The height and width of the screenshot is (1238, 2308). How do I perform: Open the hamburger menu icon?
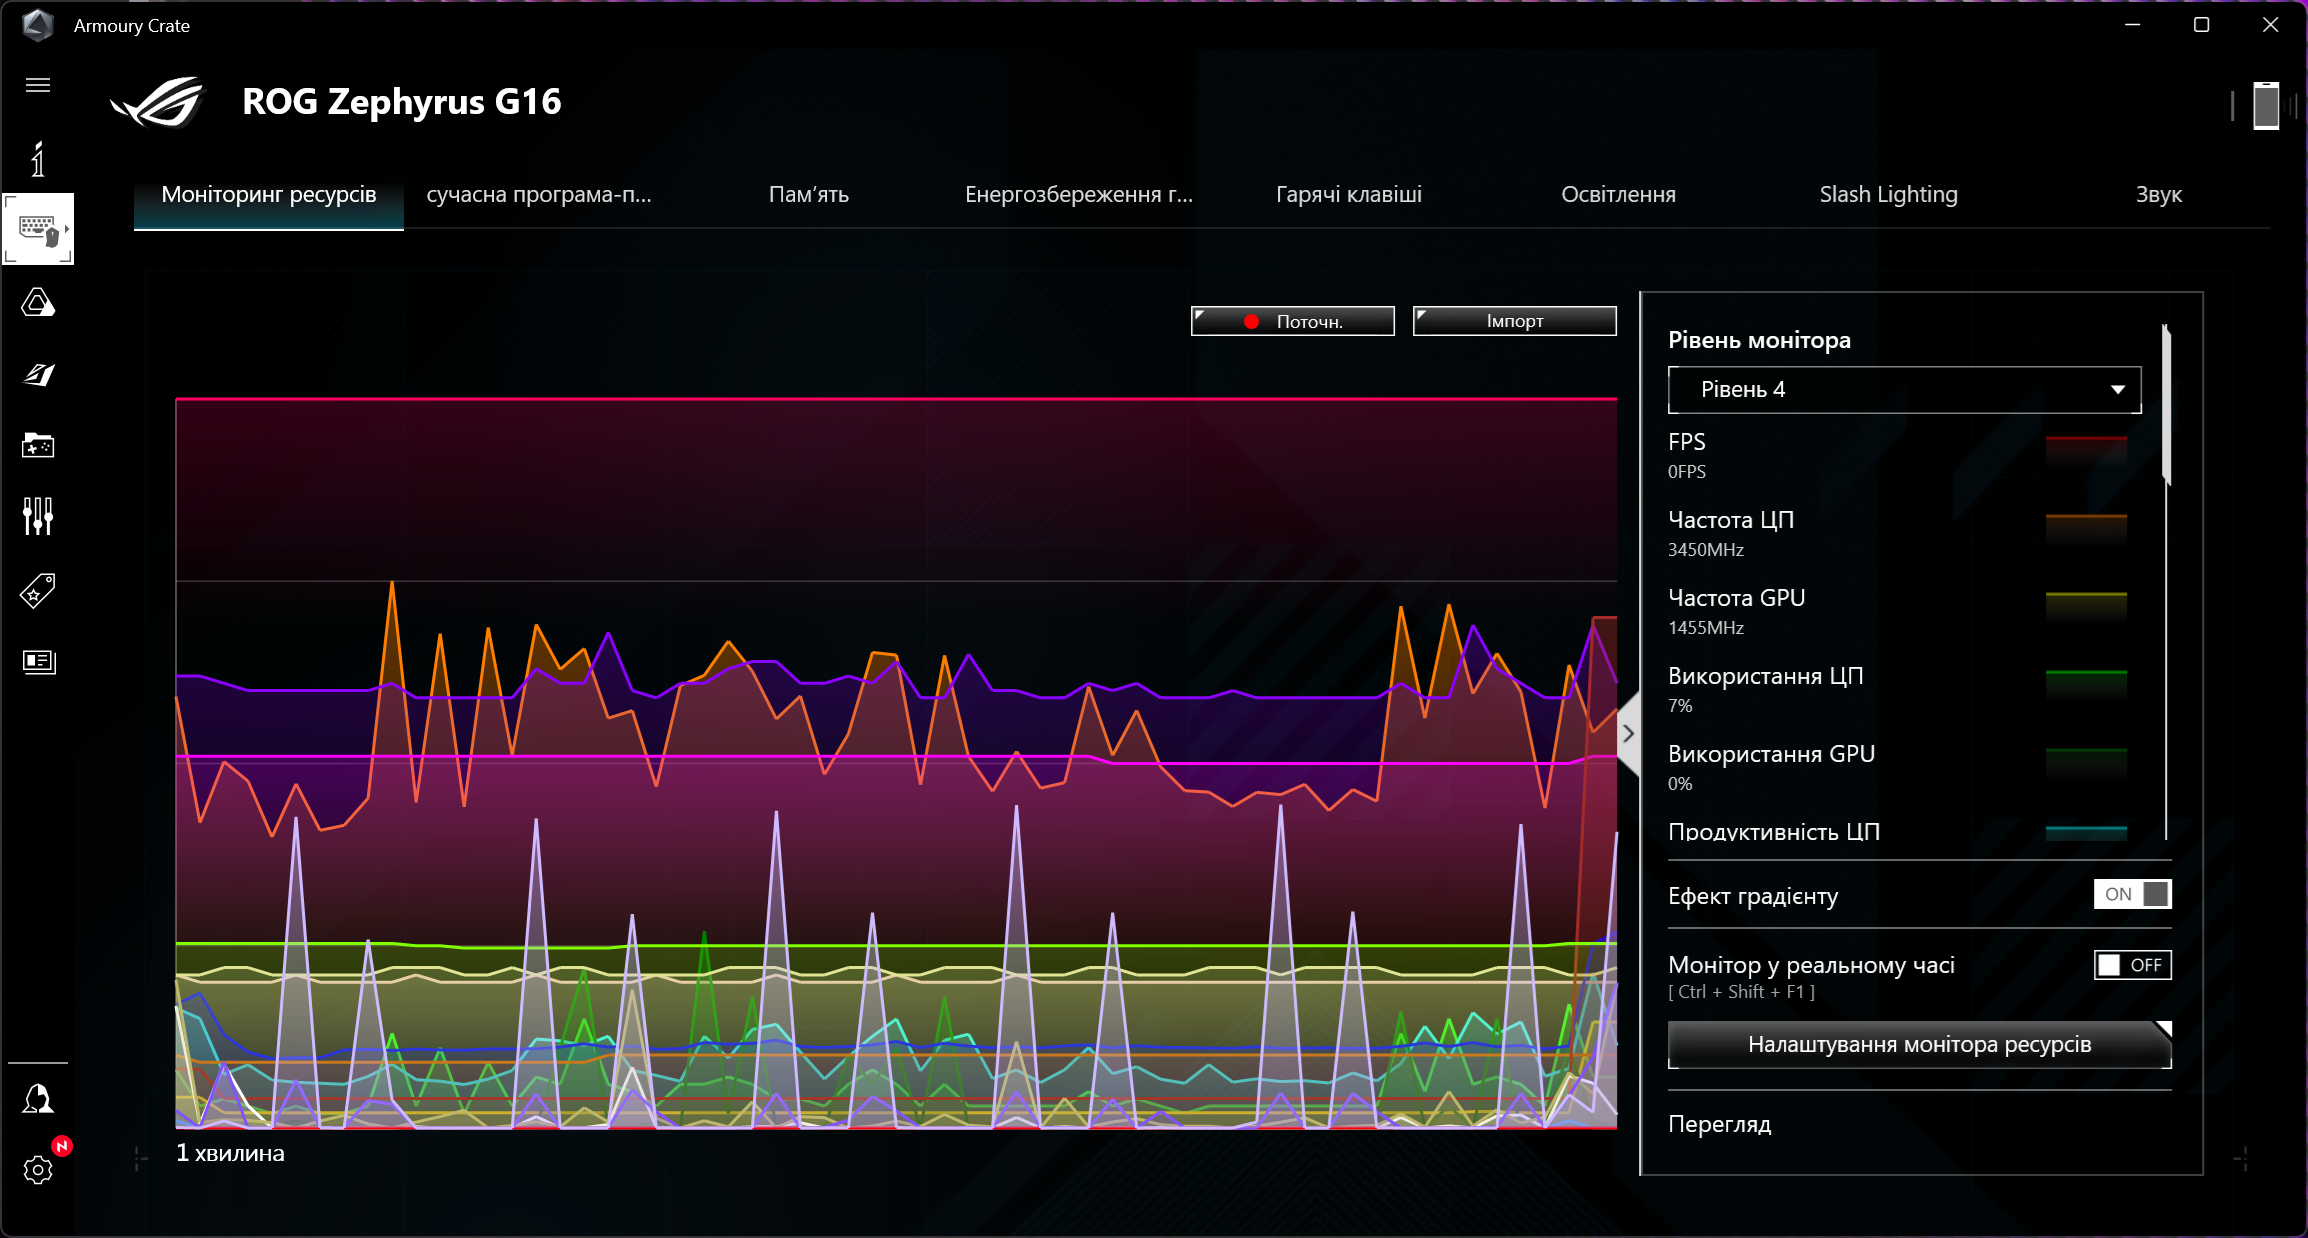click(38, 85)
